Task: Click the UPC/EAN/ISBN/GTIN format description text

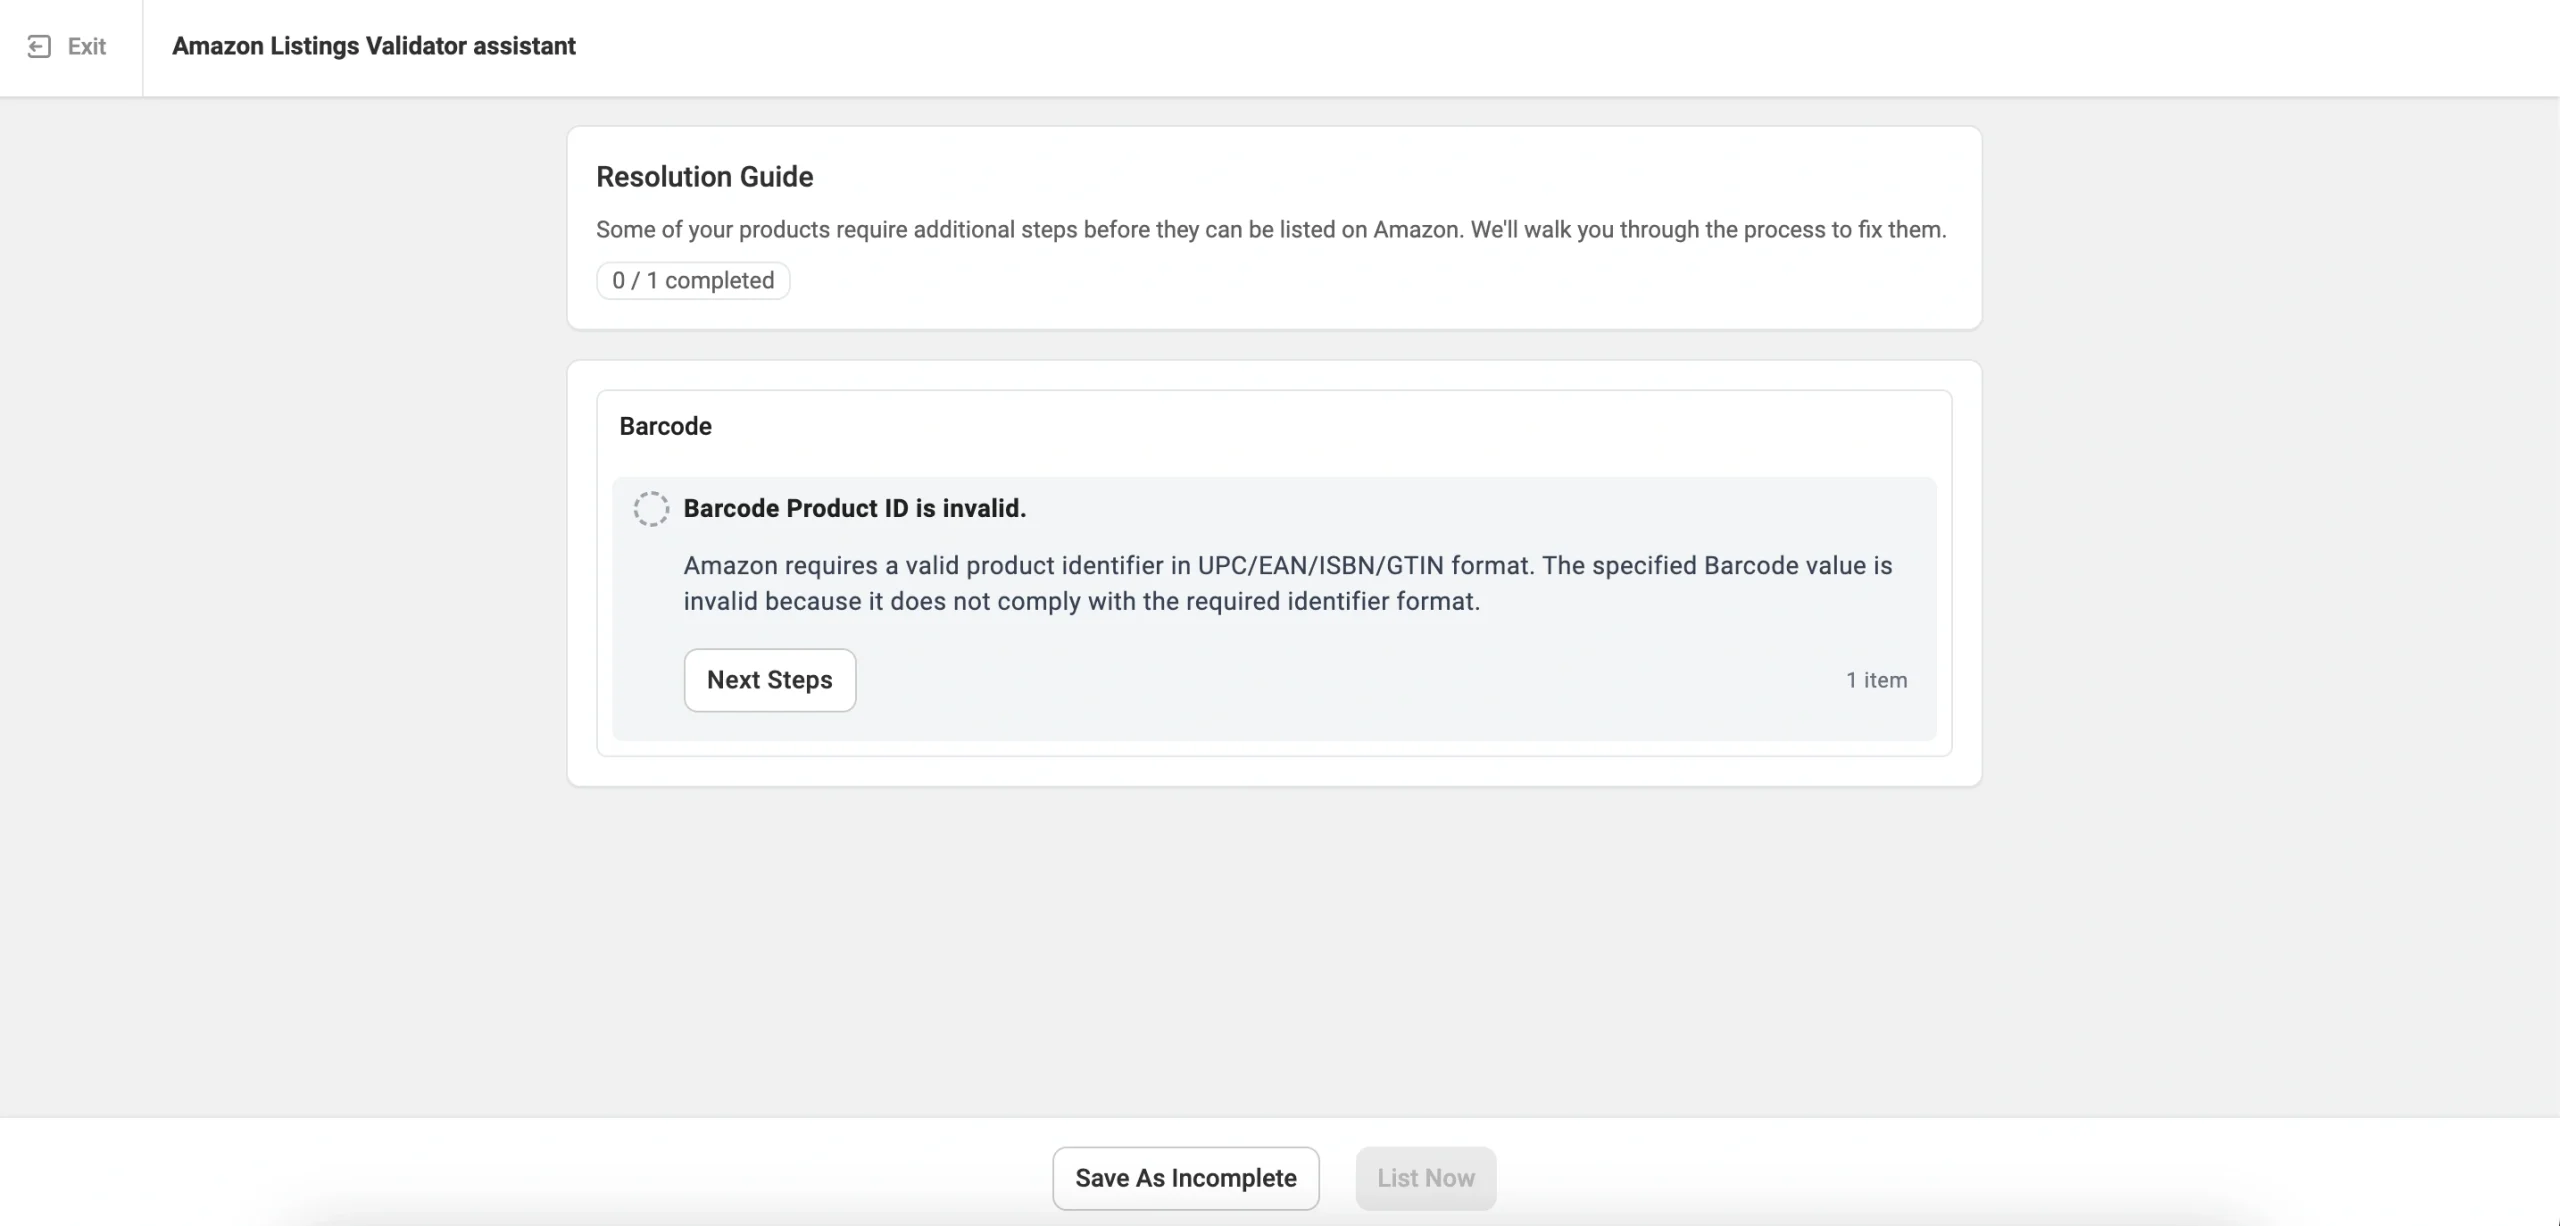Action: point(1287,566)
